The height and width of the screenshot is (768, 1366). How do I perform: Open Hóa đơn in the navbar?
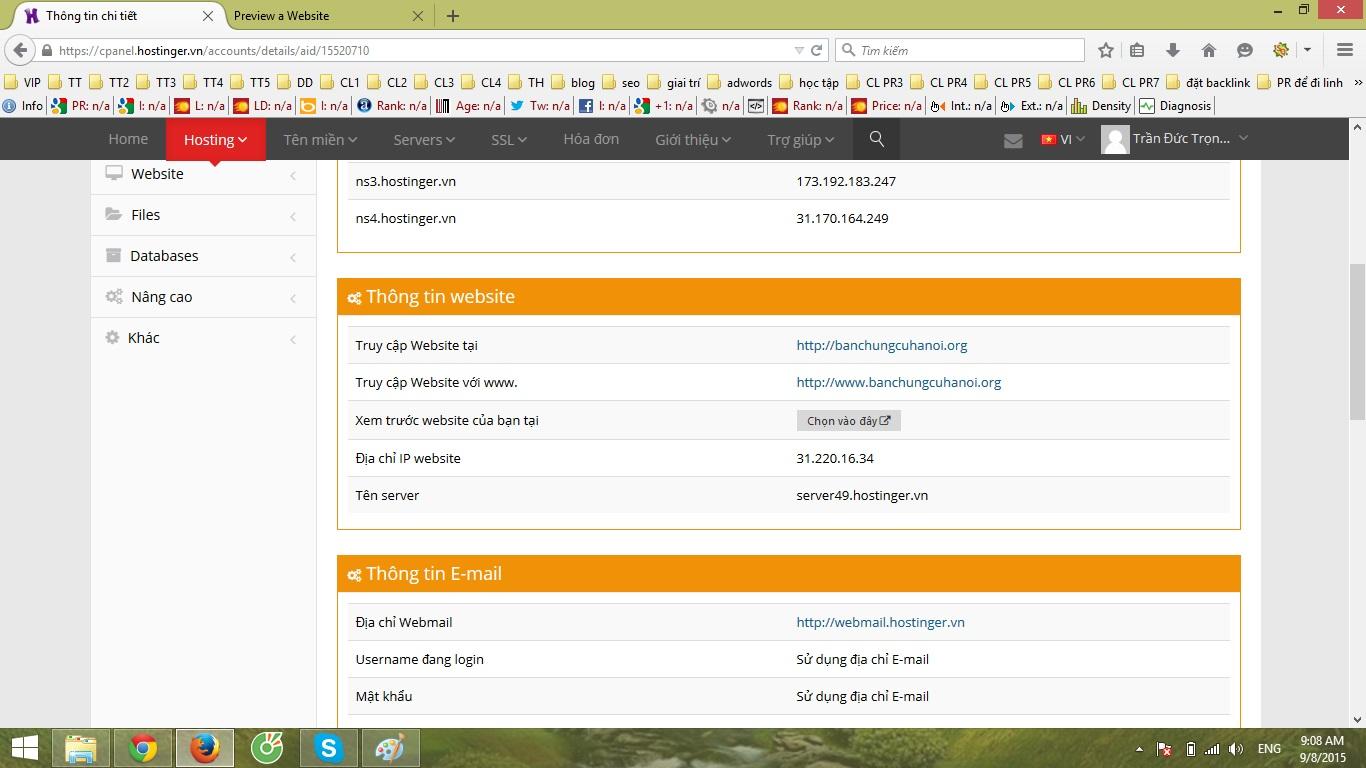tap(591, 139)
